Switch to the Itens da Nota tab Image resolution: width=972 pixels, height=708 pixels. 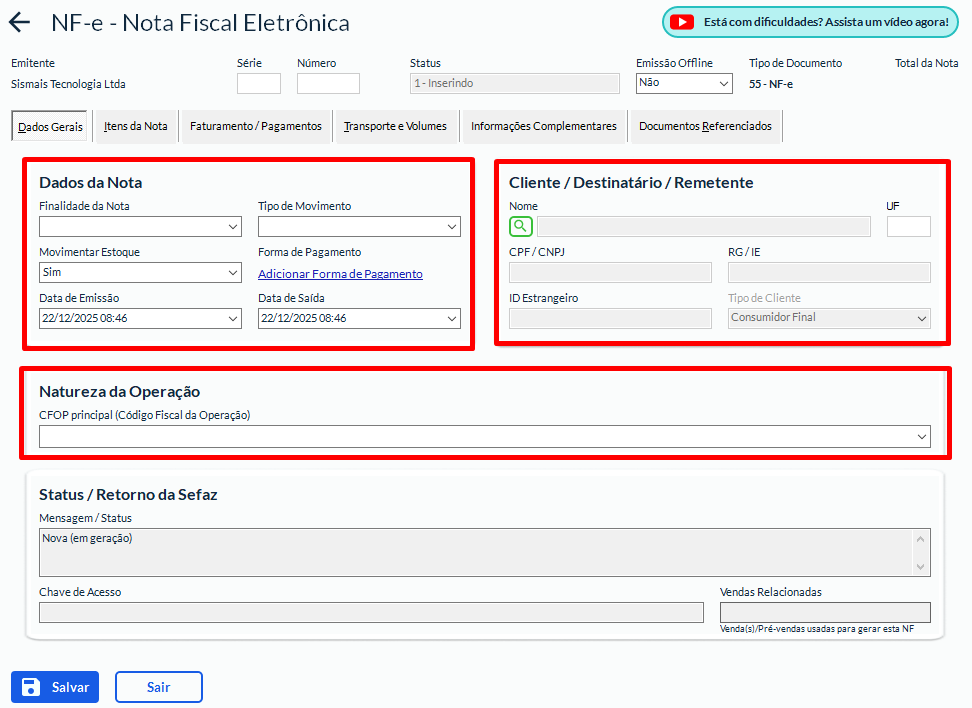click(135, 127)
